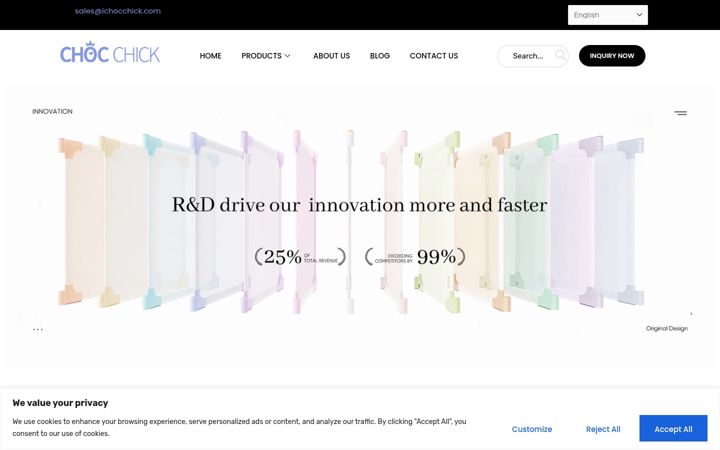Viewport: 720px width, 450px height.
Task: Click the sales email address link
Action: click(x=118, y=11)
